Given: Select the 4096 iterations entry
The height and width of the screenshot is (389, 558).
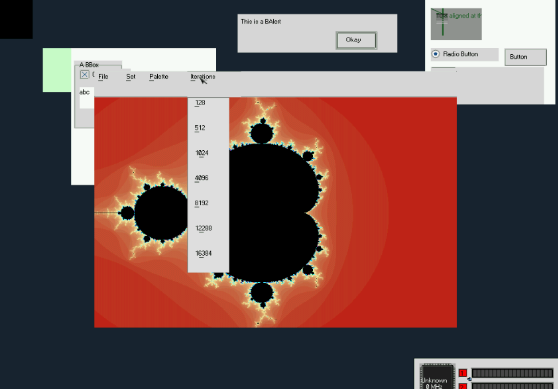Looking at the screenshot, I should click(208, 178).
